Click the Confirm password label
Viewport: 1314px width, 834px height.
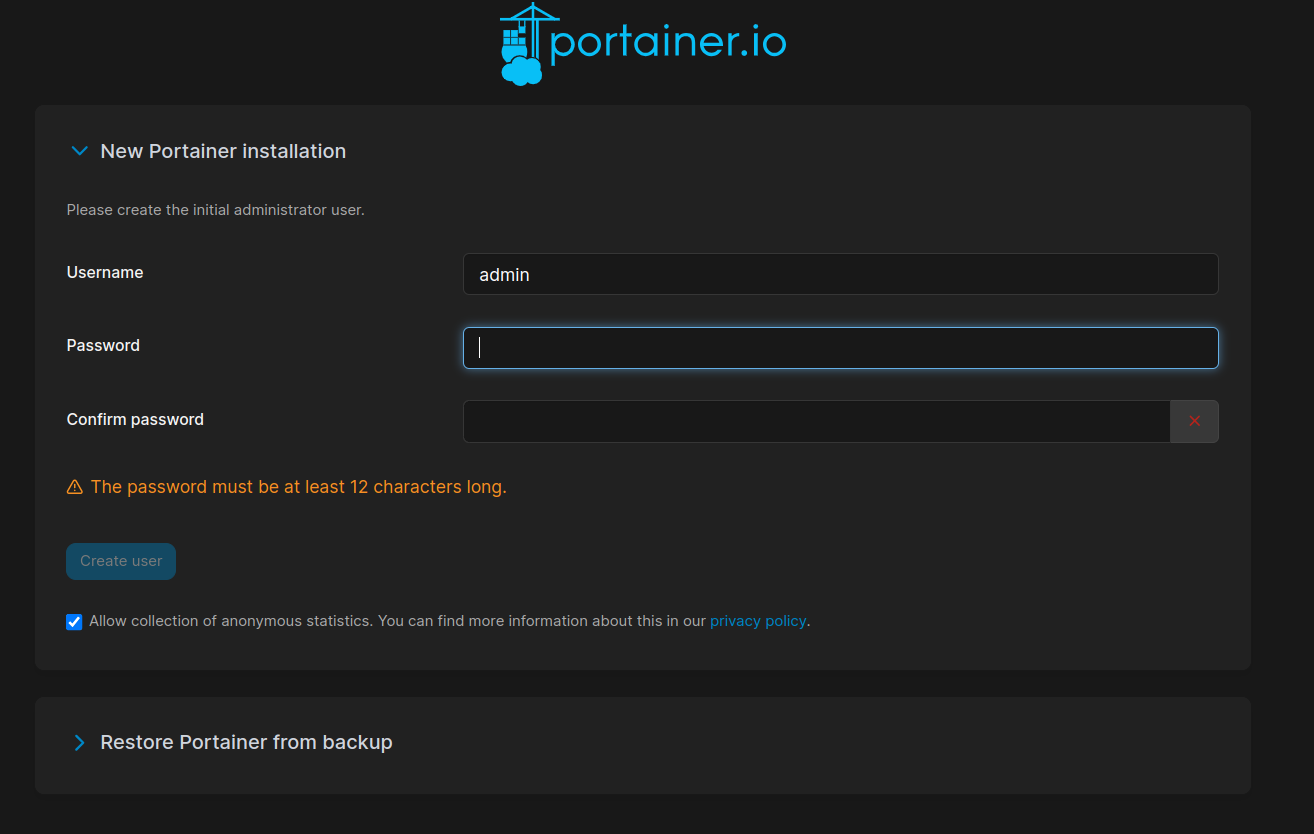(135, 419)
